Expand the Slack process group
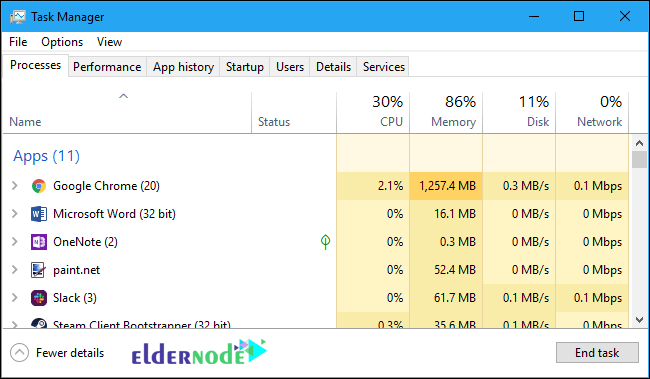650x379 pixels. (x=15, y=297)
